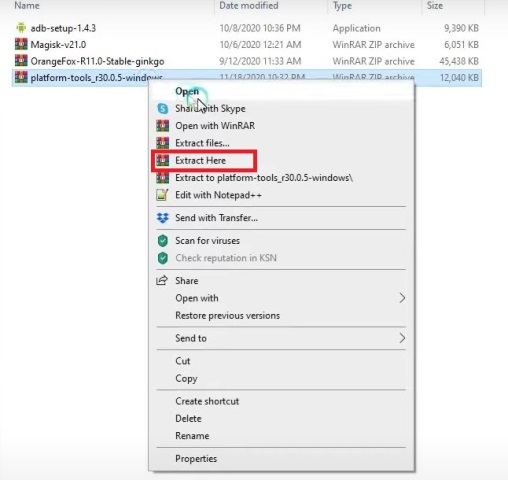Select Check reputation in KSN
Screen dimensions: 508x480
tap(281, 258)
